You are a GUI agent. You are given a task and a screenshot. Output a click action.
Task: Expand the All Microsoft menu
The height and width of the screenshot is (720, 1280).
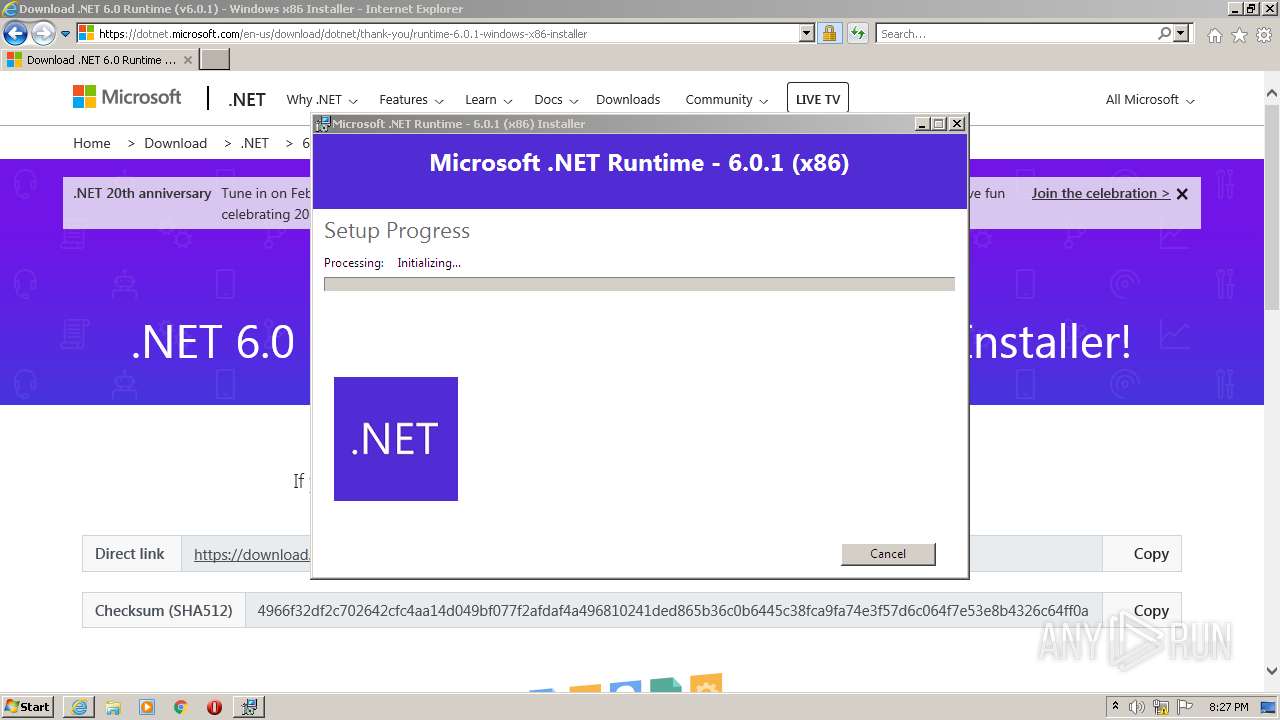(x=1150, y=100)
